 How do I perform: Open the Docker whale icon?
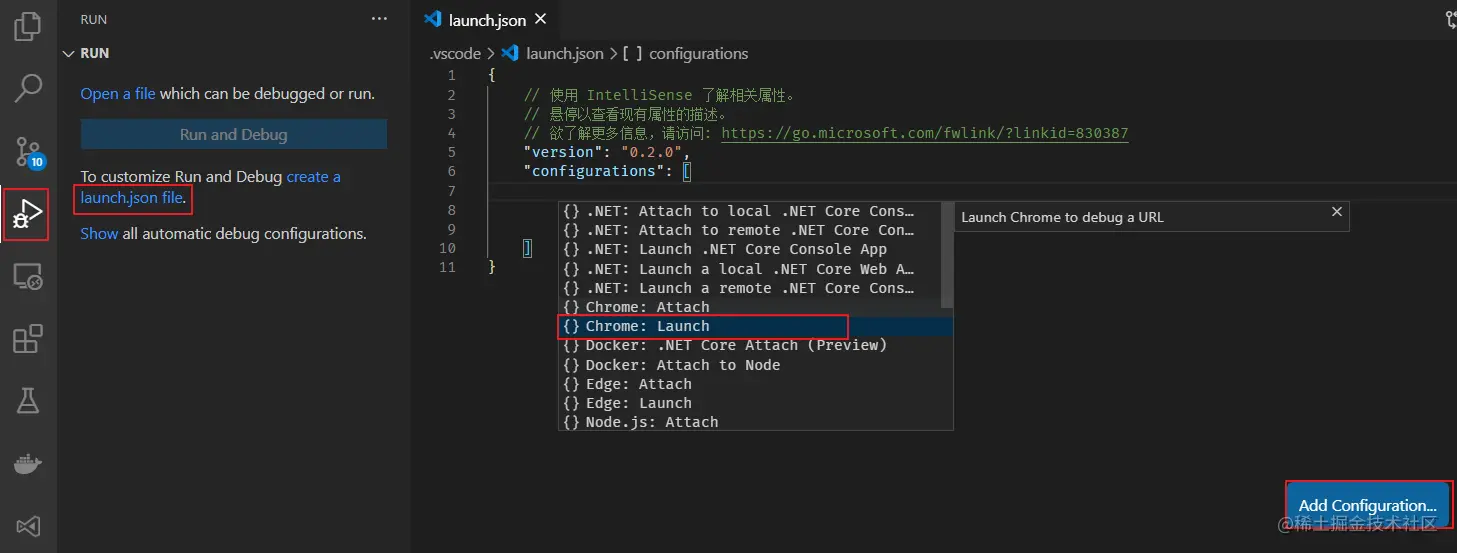pyautogui.click(x=28, y=464)
